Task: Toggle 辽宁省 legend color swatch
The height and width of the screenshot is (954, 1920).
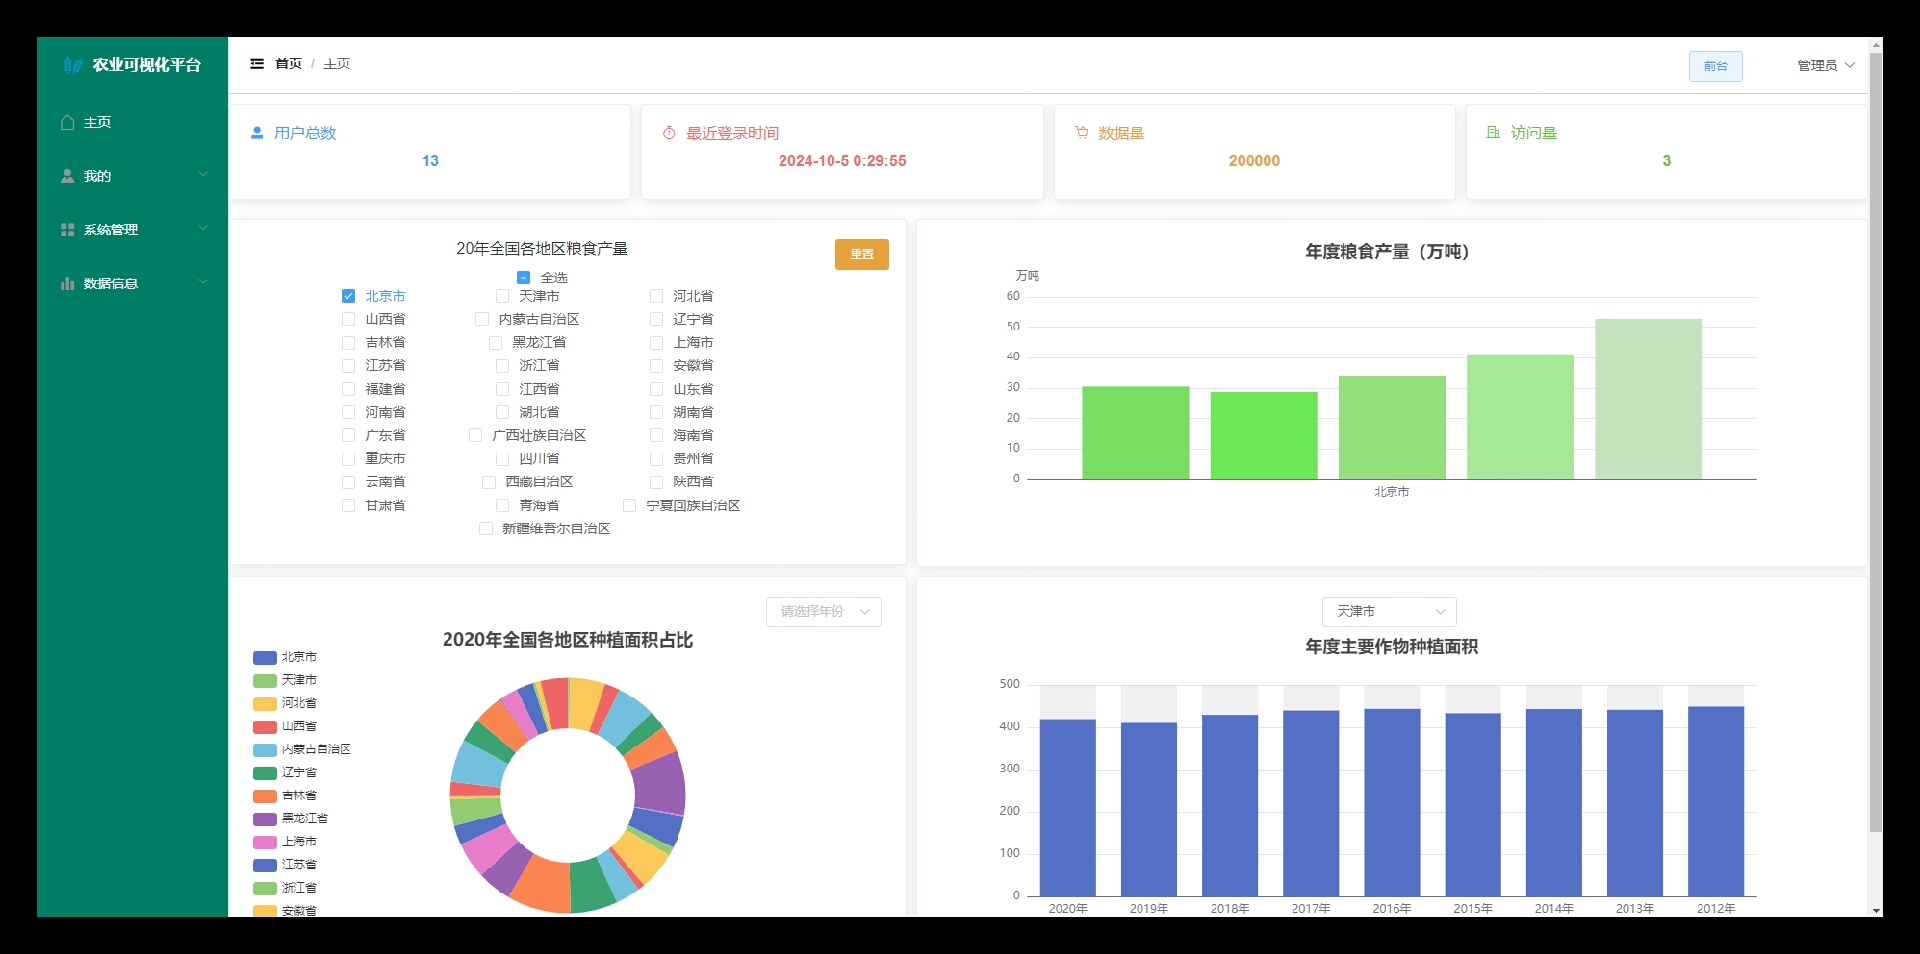Action: [265, 773]
